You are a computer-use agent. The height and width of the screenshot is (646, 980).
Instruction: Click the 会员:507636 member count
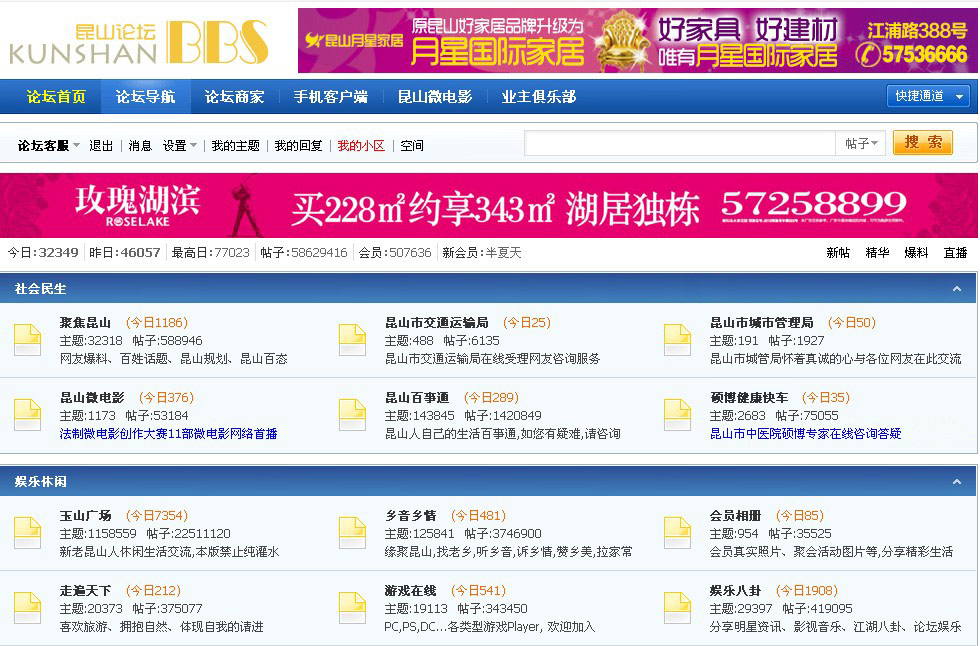395,252
